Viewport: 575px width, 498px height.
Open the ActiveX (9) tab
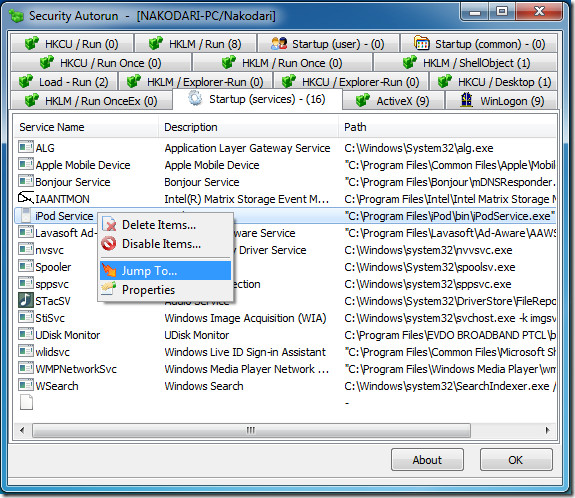(x=393, y=100)
